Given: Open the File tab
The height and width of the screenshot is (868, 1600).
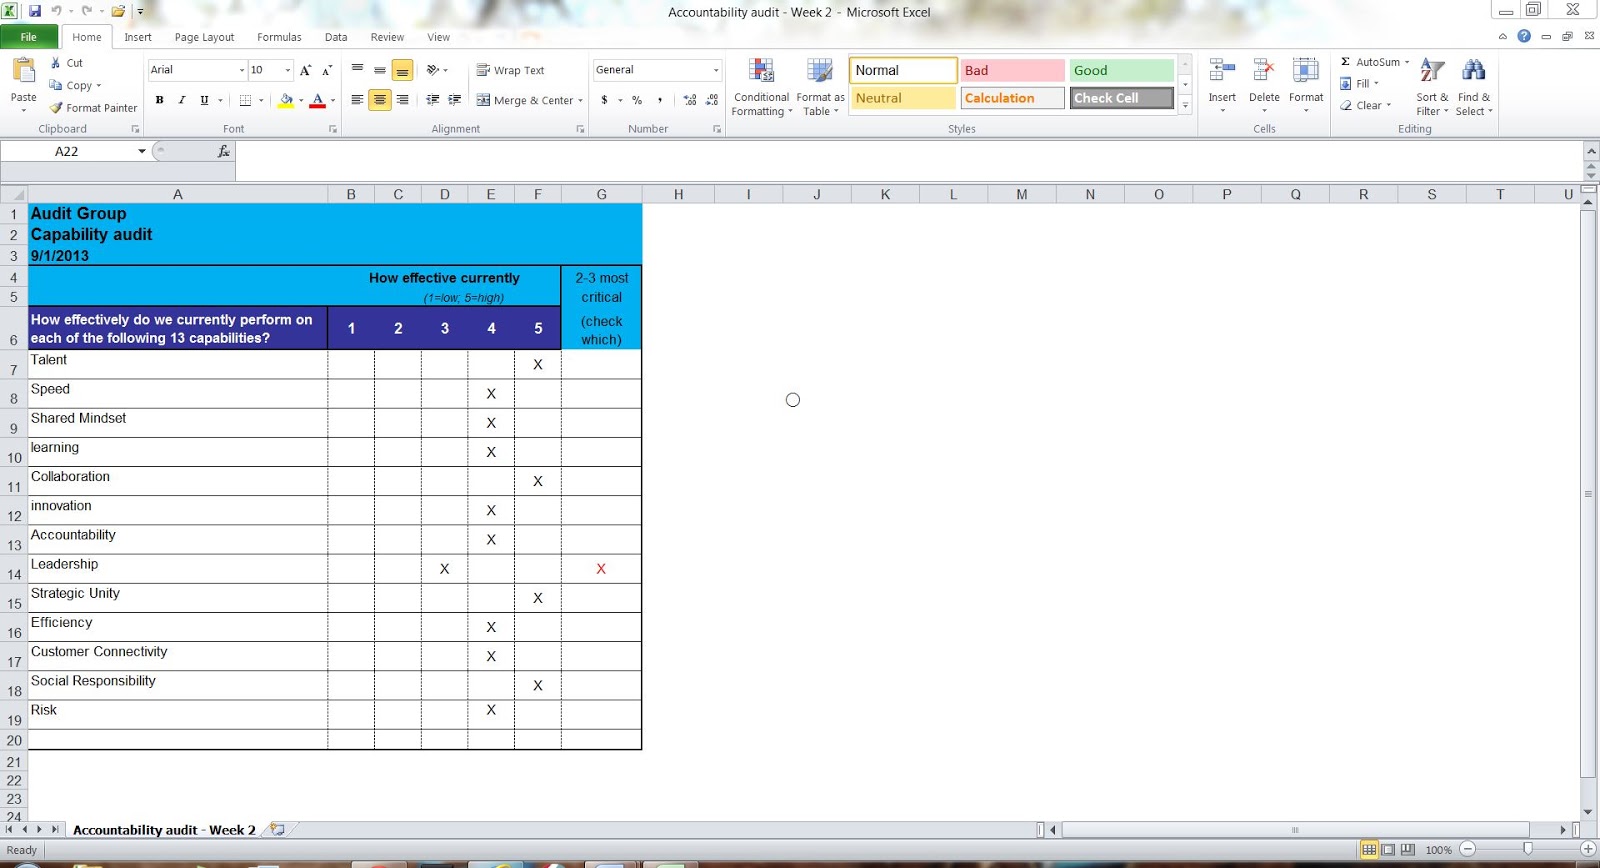Looking at the screenshot, I should click(29, 37).
